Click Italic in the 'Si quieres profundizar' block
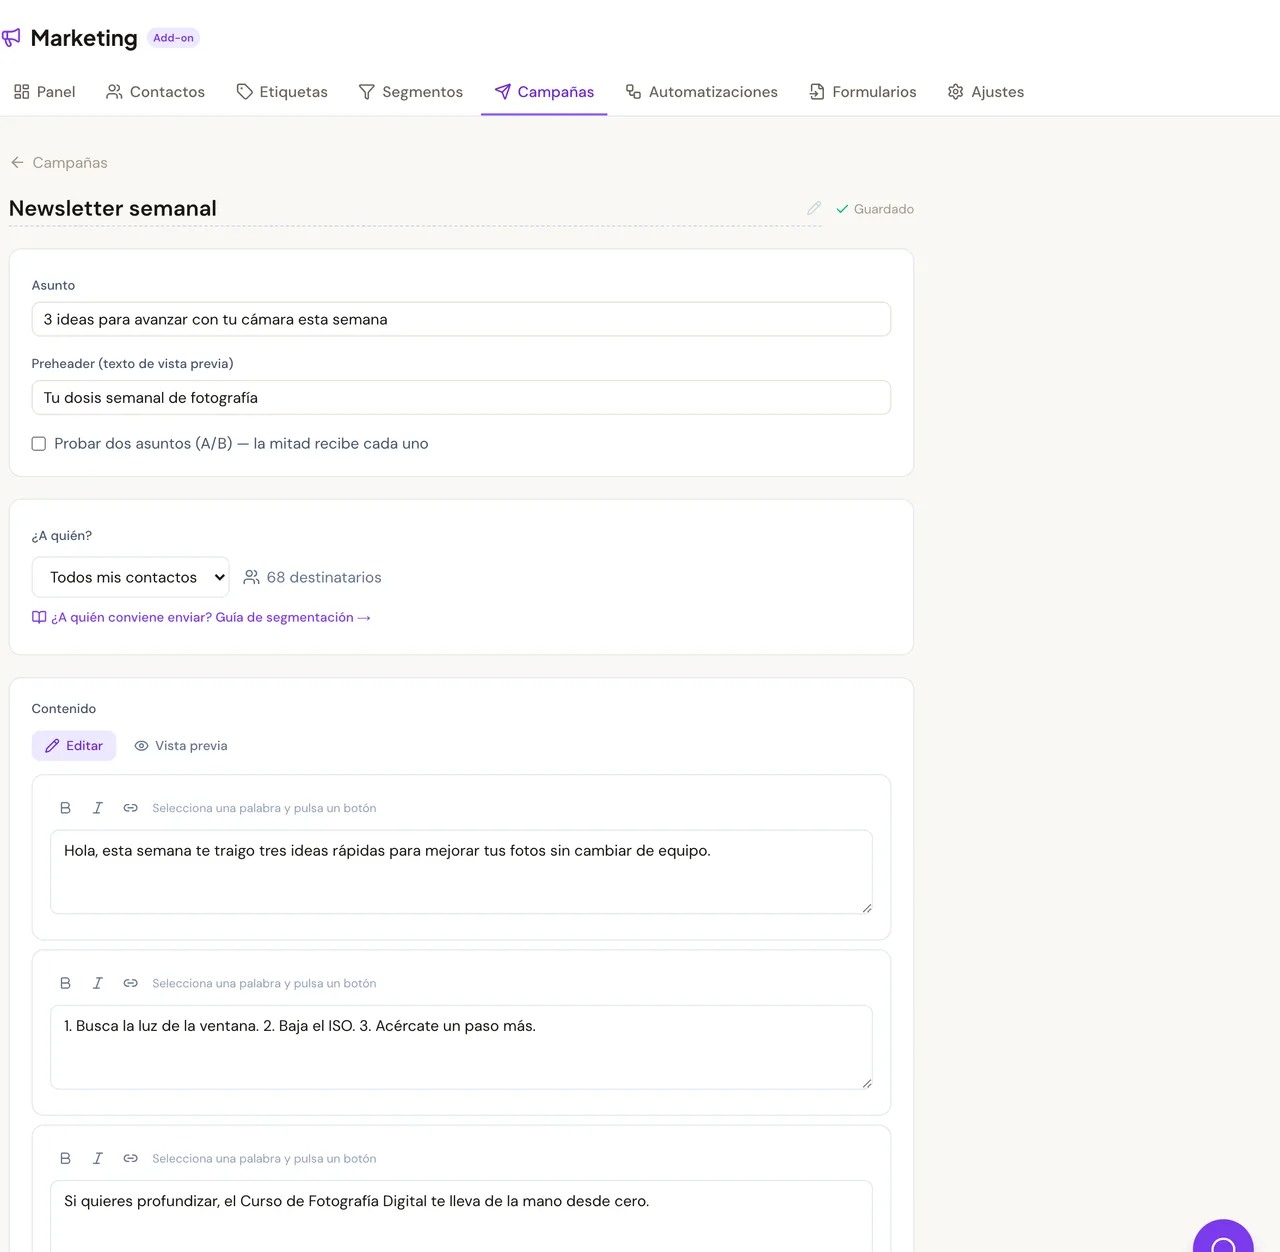 pyautogui.click(x=98, y=1158)
